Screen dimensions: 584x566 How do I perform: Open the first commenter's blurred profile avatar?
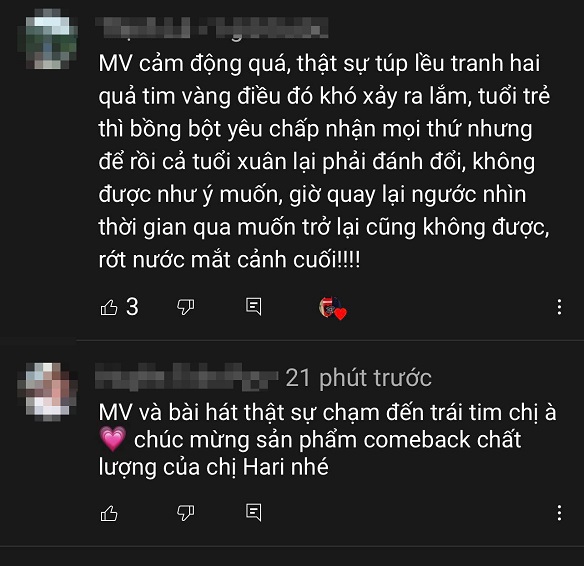click(48, 40)
